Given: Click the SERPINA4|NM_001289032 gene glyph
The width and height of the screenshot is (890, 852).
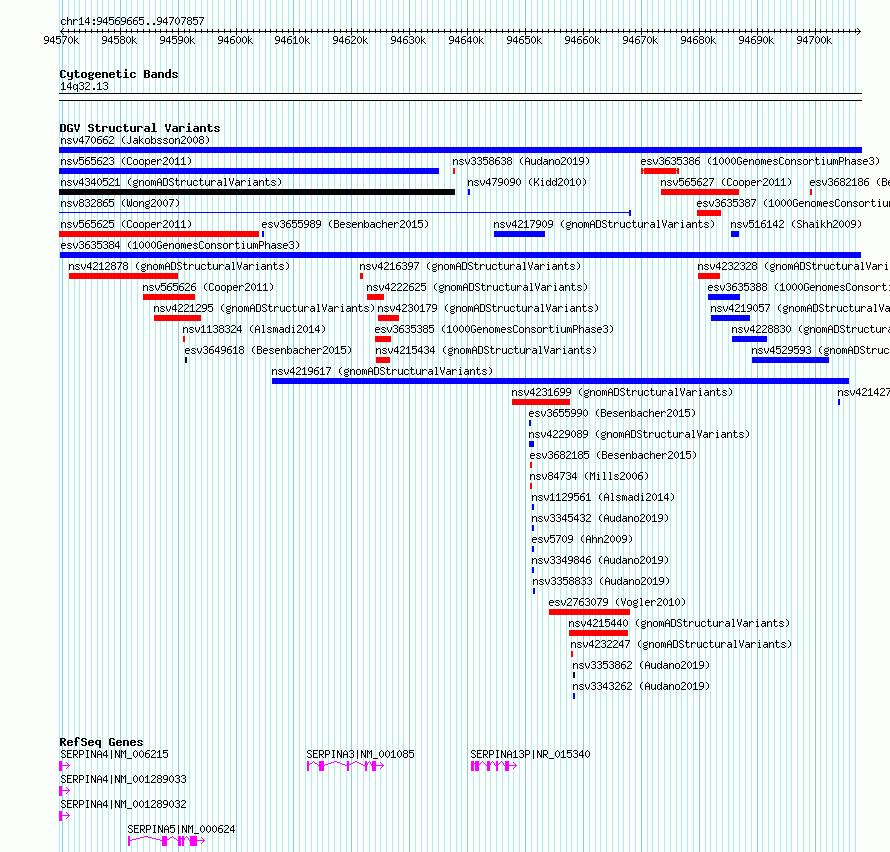Looking at the screenshot, I should click(64, 816).
